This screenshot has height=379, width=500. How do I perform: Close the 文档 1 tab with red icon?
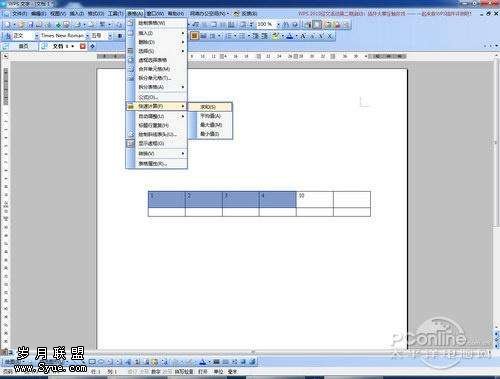click(x=83, y=46)
